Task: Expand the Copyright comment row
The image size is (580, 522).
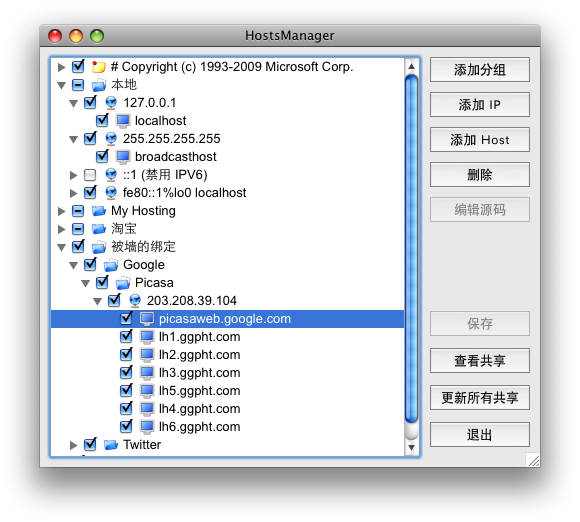Action: 61,67
